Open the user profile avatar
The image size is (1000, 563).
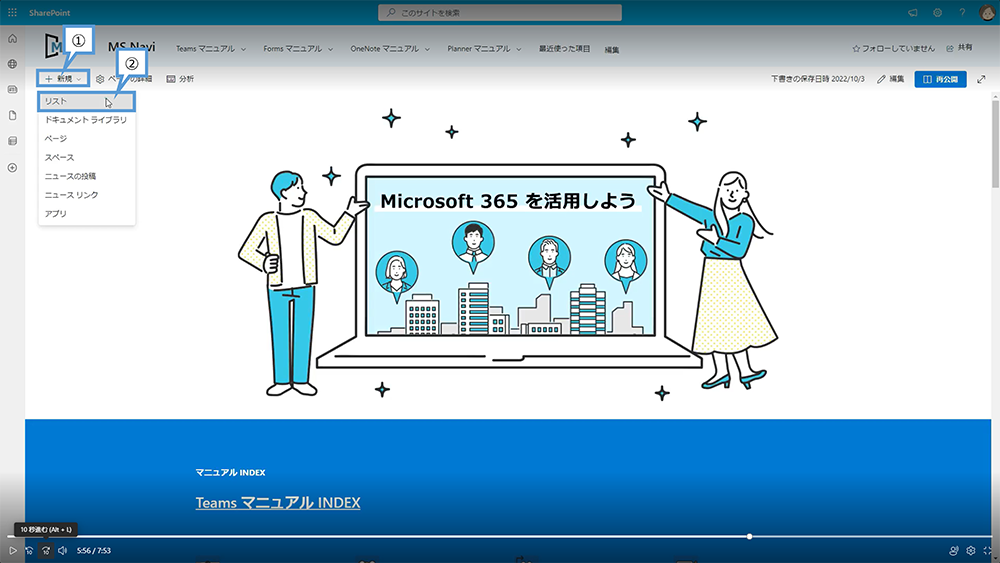pos(987,12)
